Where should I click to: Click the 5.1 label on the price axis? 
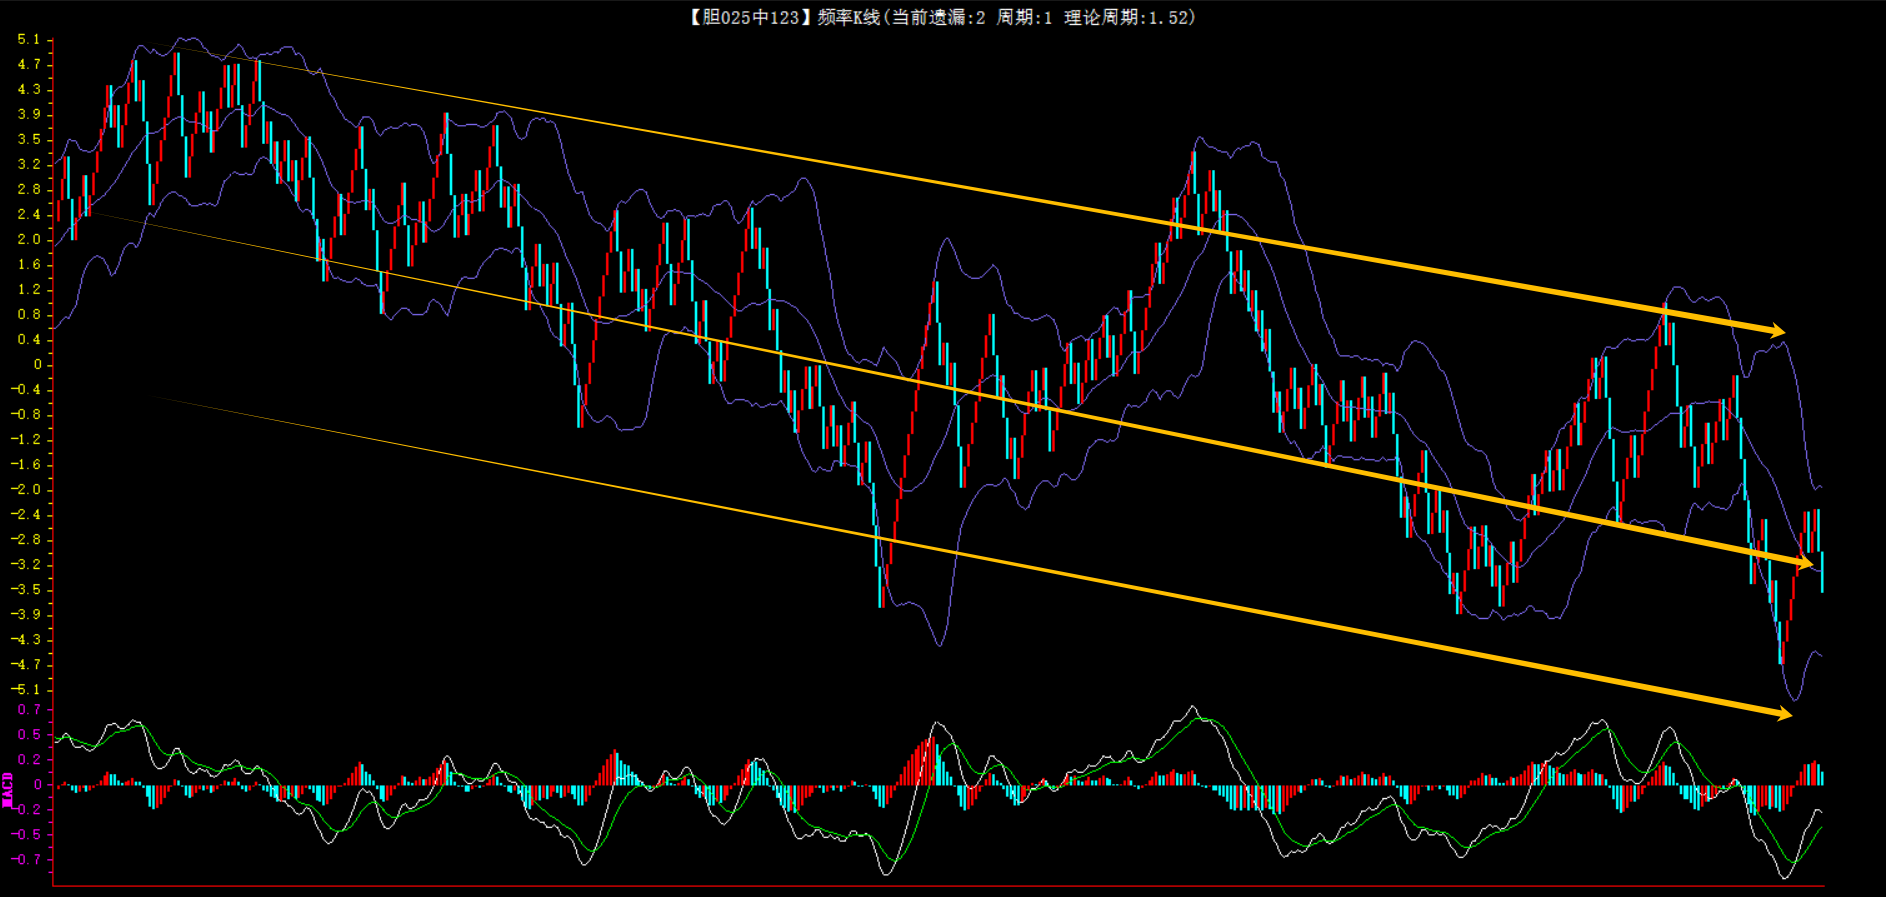click(x=29, y=40)
